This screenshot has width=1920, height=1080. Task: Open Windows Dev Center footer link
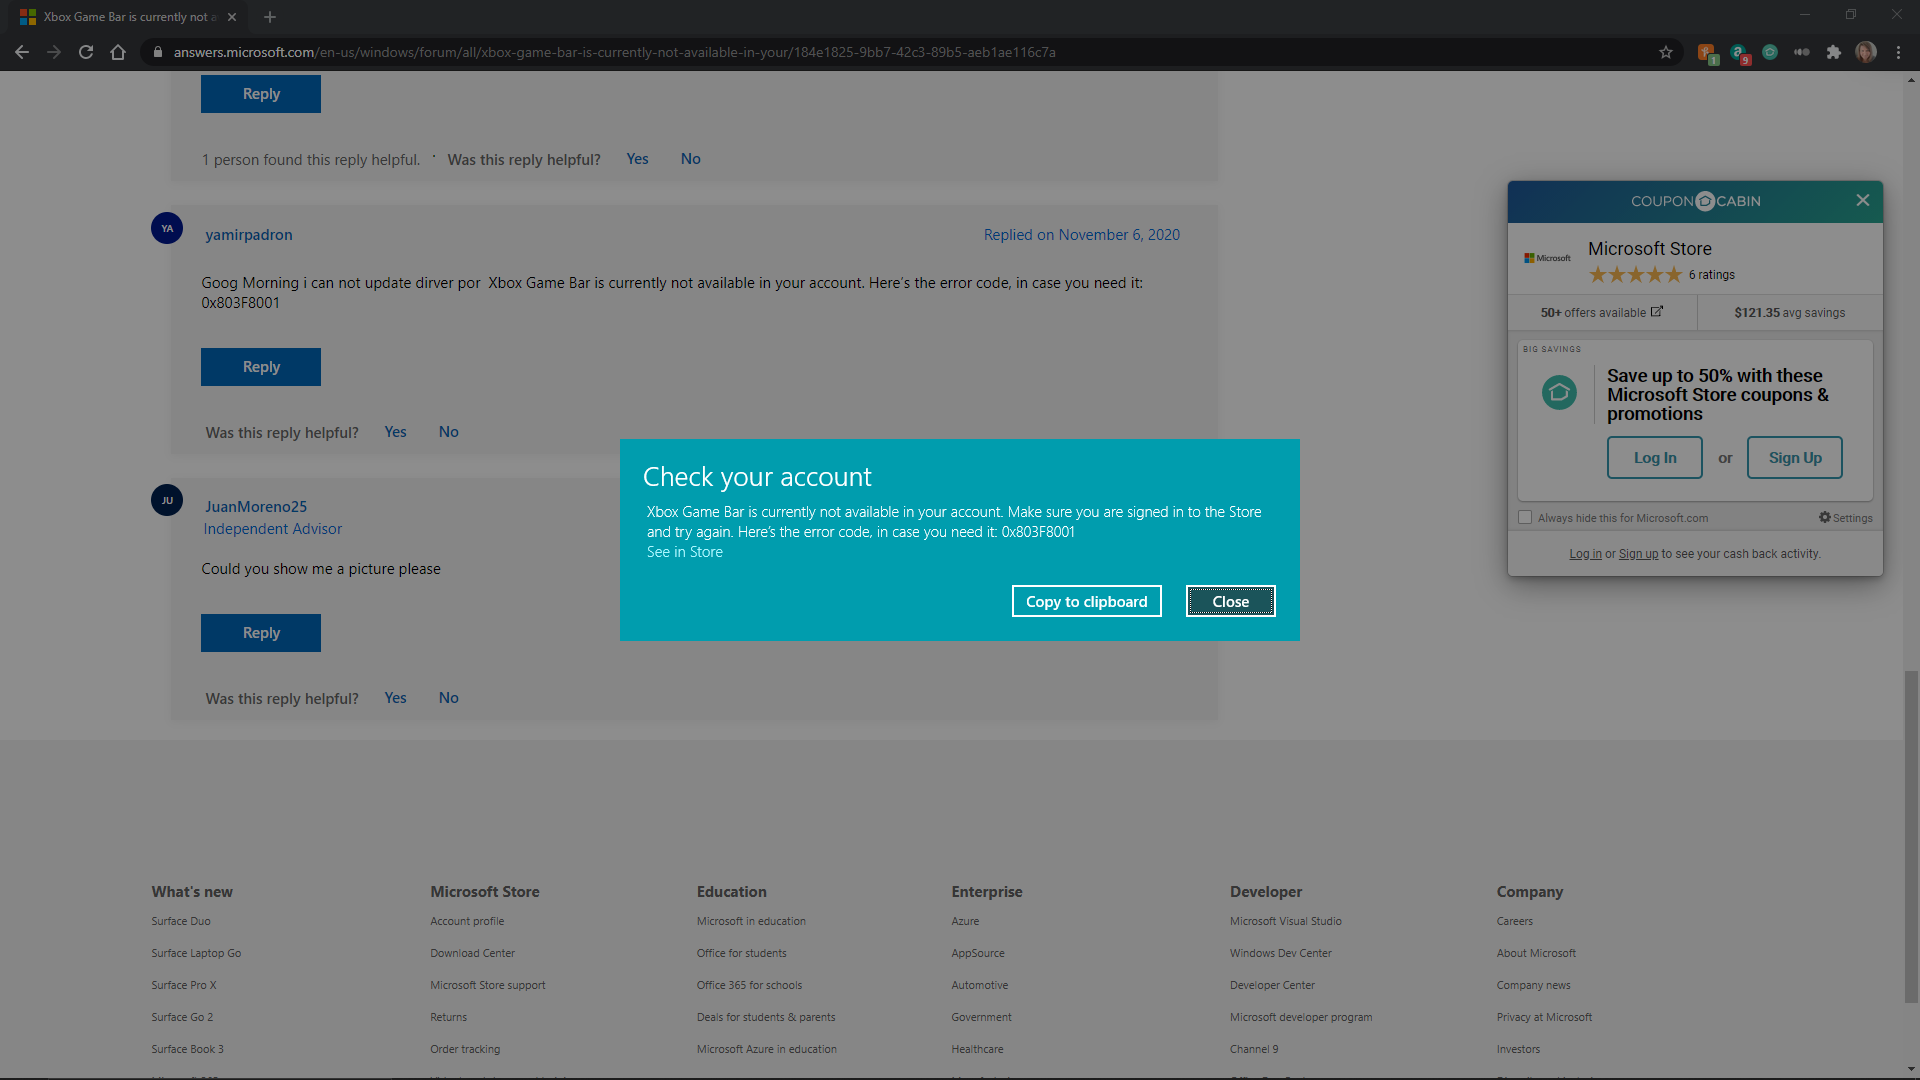point(1281,953)
